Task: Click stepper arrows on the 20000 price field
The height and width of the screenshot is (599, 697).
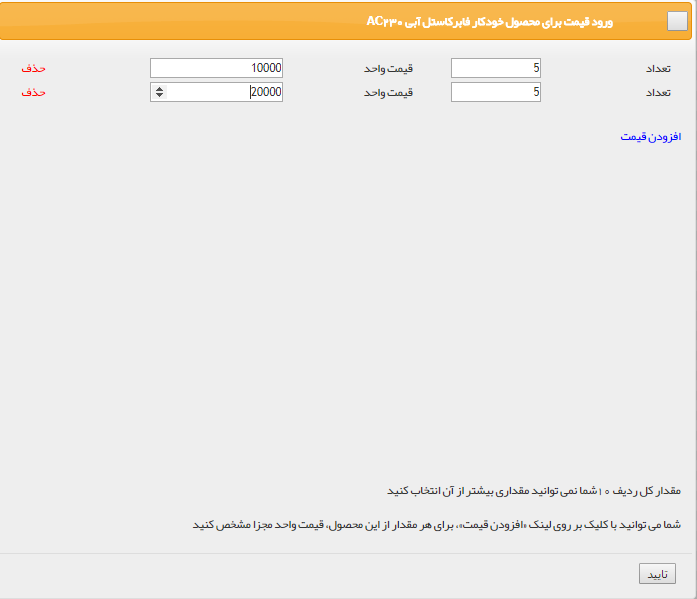Action: pos(160,92)
